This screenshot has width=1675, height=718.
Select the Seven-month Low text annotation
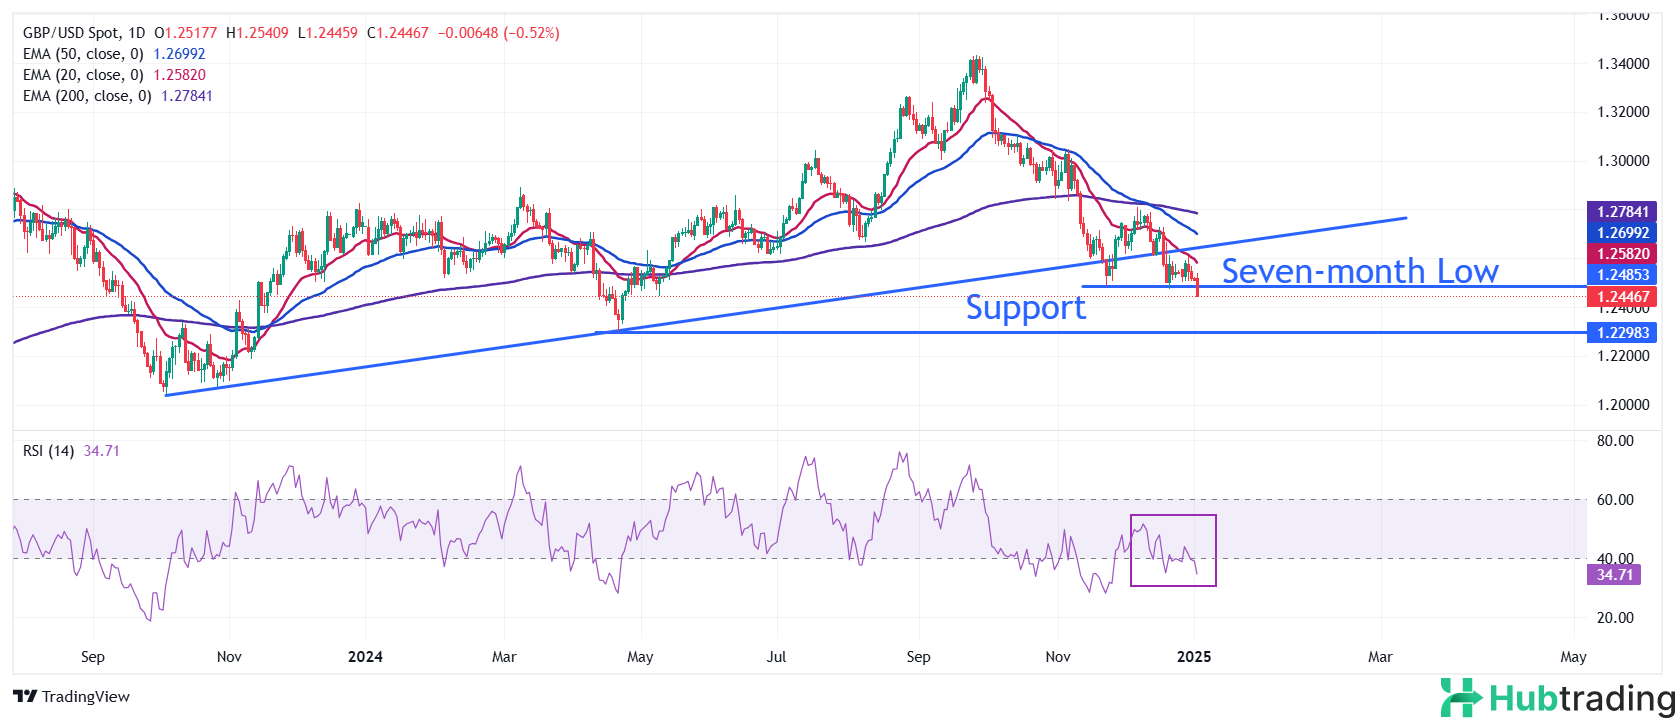(x=1359, y=271)
